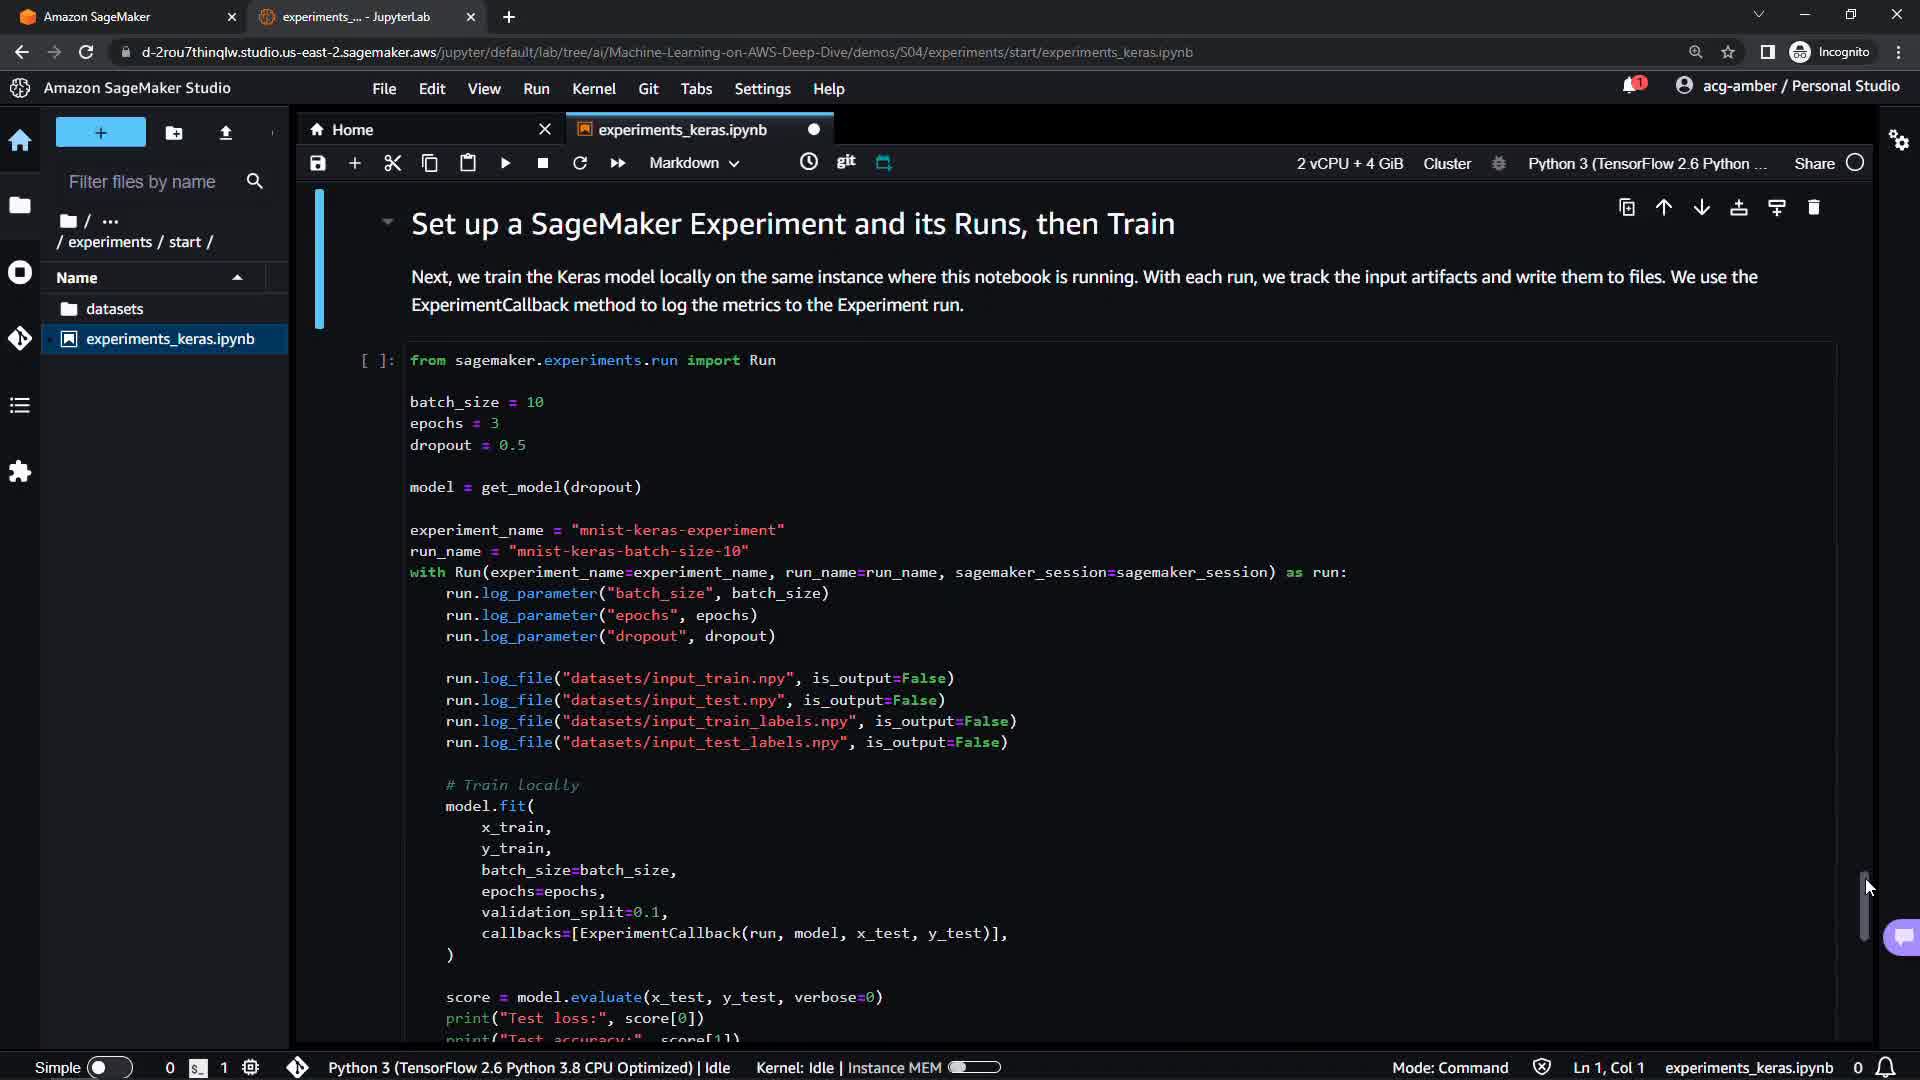Open the Kernel menu
The image size is (1920, 1080).
[593, 89]
